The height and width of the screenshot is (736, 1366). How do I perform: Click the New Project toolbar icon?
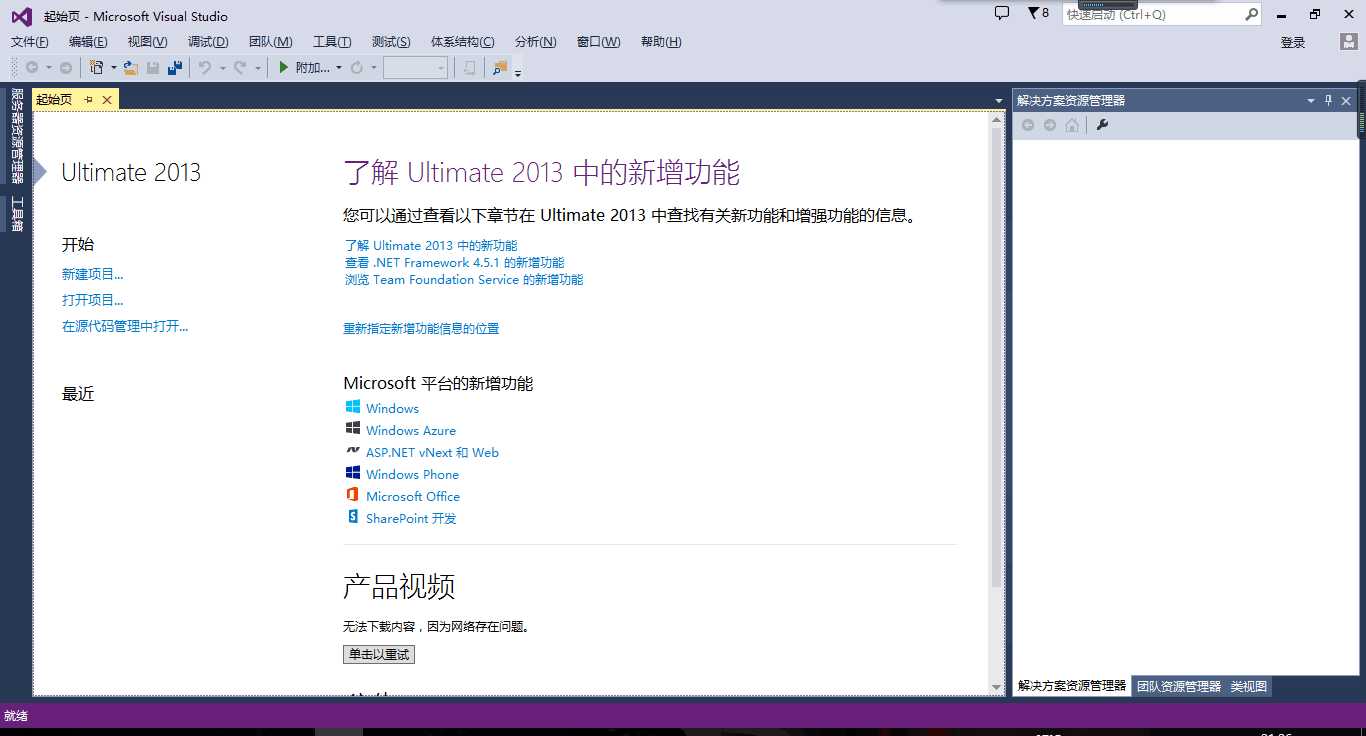pos(97,68)
